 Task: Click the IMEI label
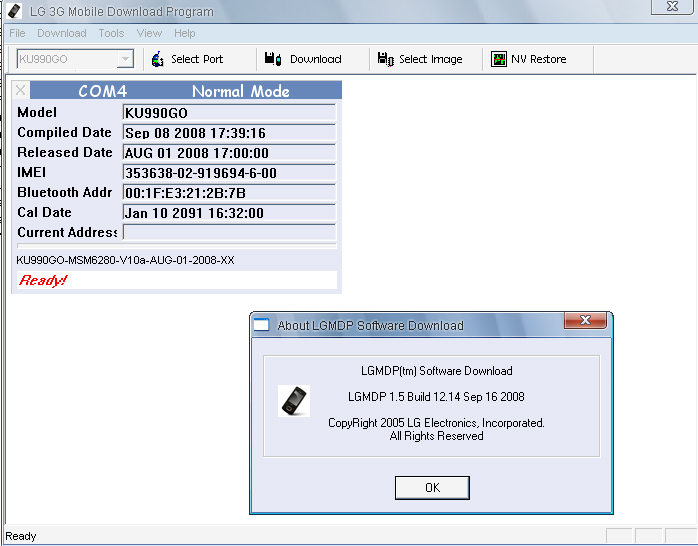32,172
